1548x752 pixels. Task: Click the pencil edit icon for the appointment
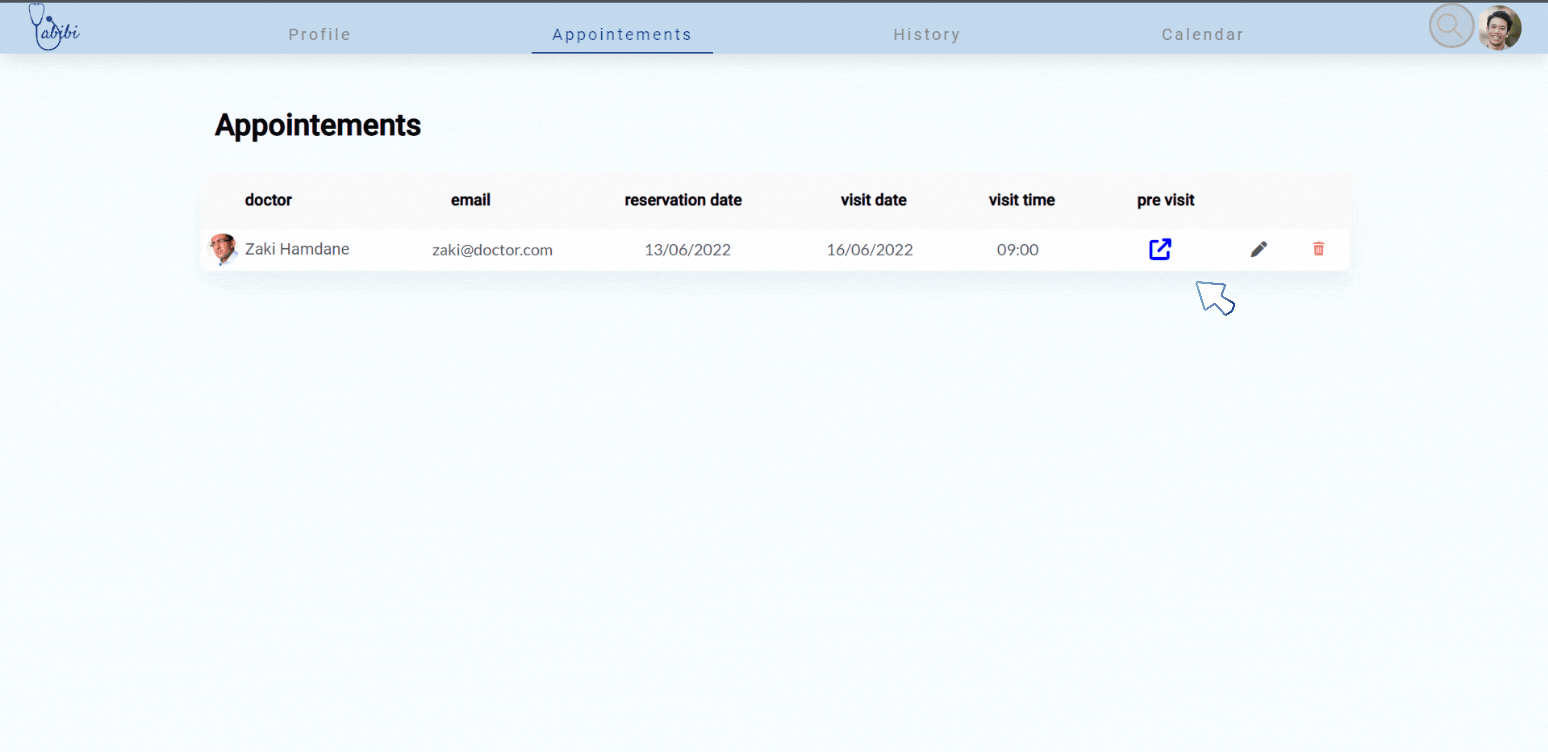pyautogui.click(x=1258, y=249)
